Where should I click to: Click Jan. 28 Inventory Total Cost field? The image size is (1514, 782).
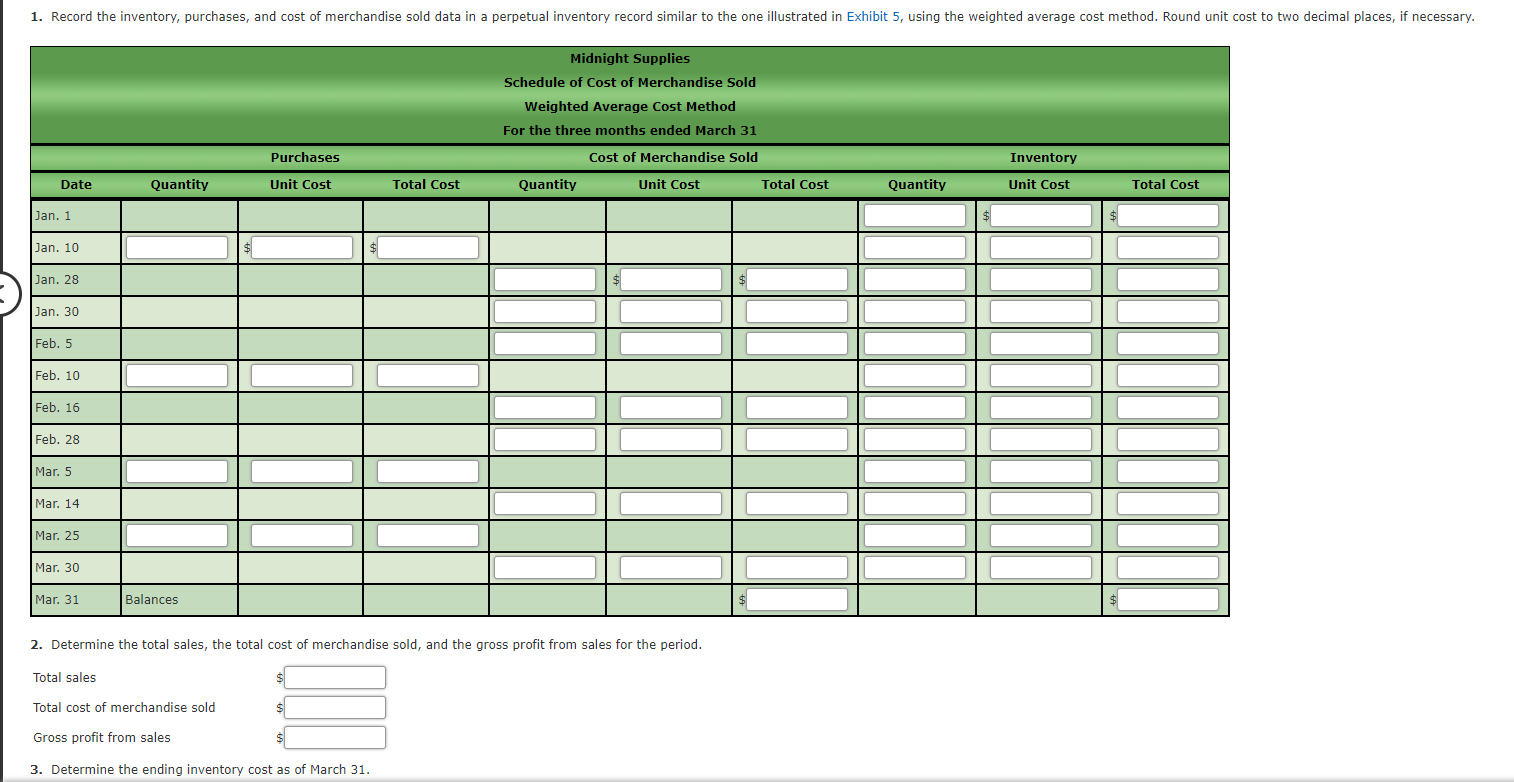tap(1168, 279)
